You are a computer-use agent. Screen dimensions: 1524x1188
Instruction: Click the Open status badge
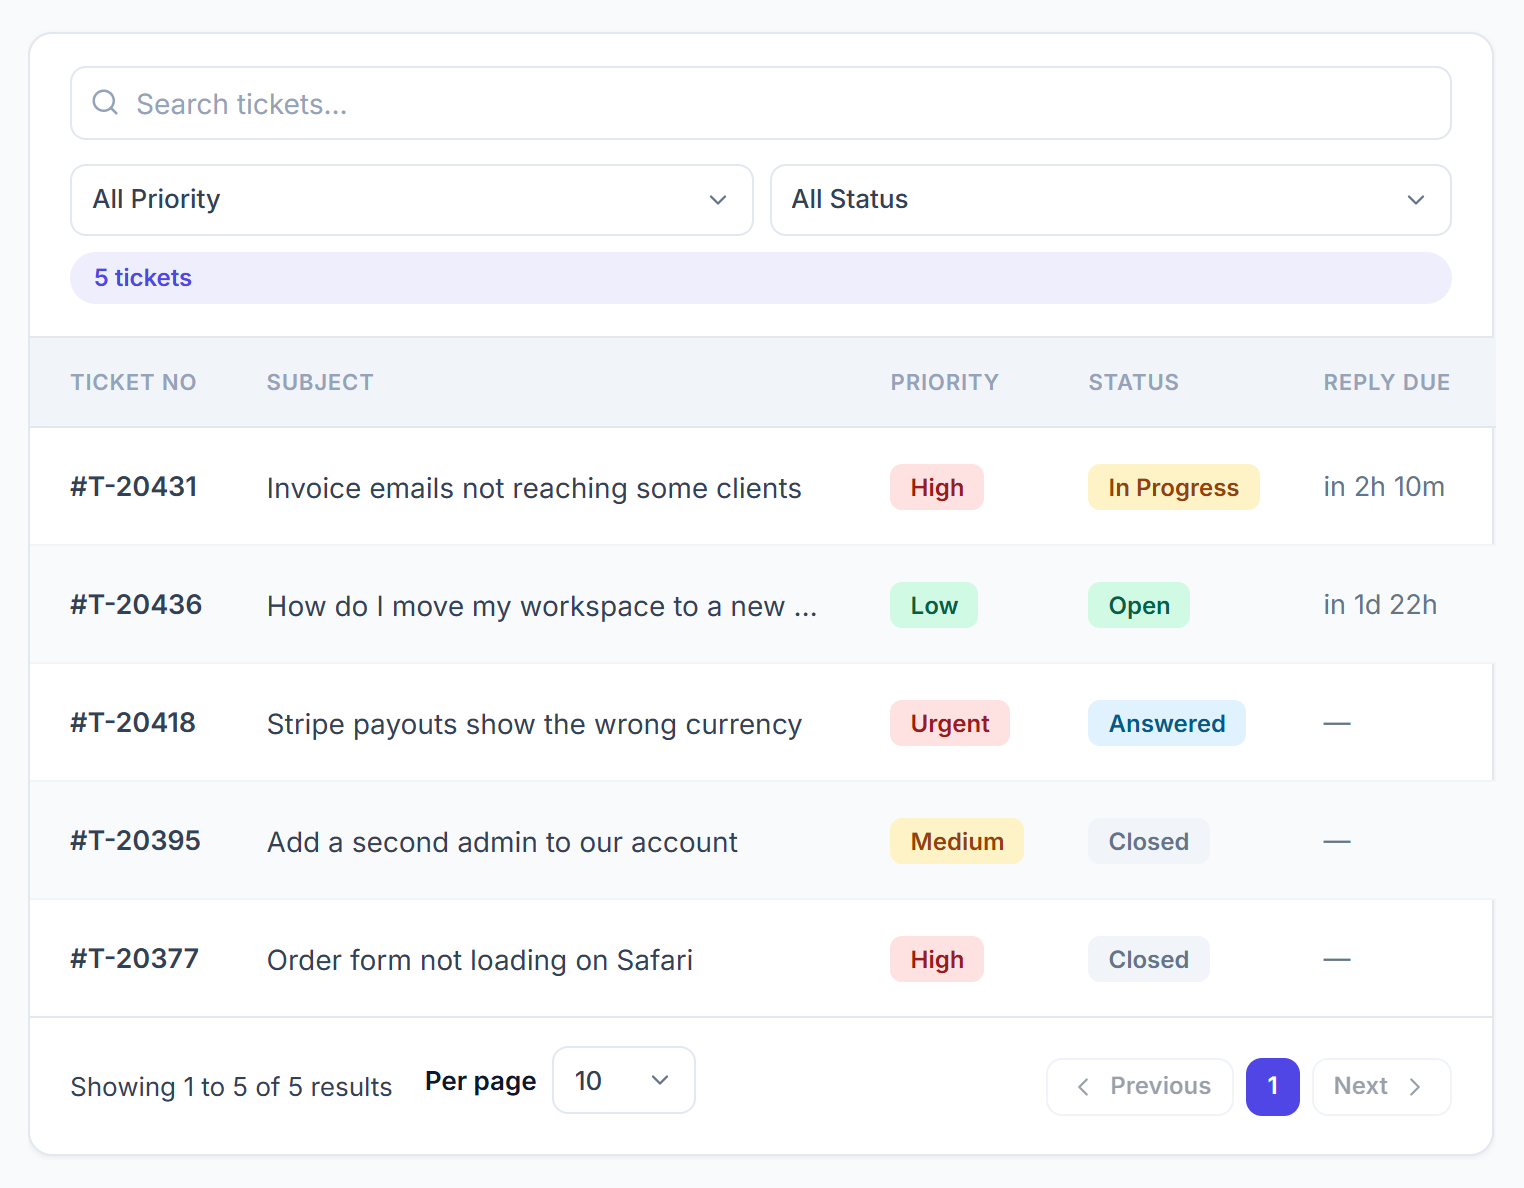click(1139, 605)
